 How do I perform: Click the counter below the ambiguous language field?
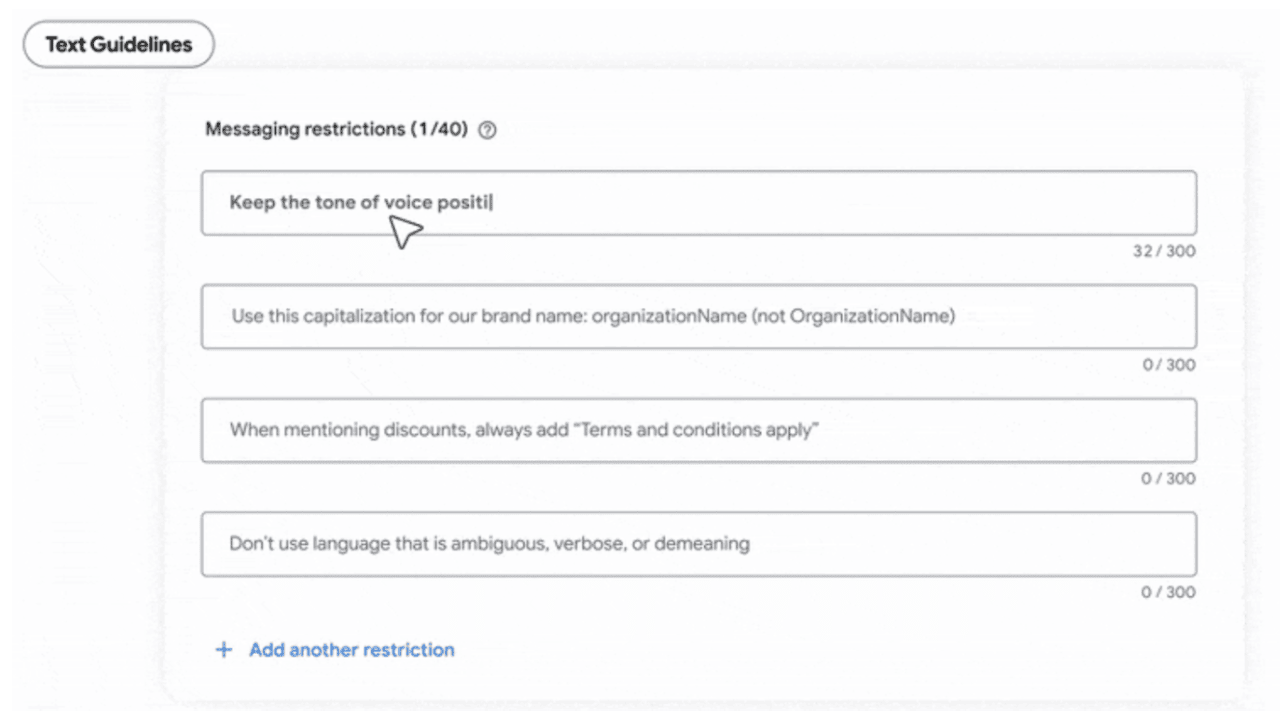click(x=1168, y=592)
